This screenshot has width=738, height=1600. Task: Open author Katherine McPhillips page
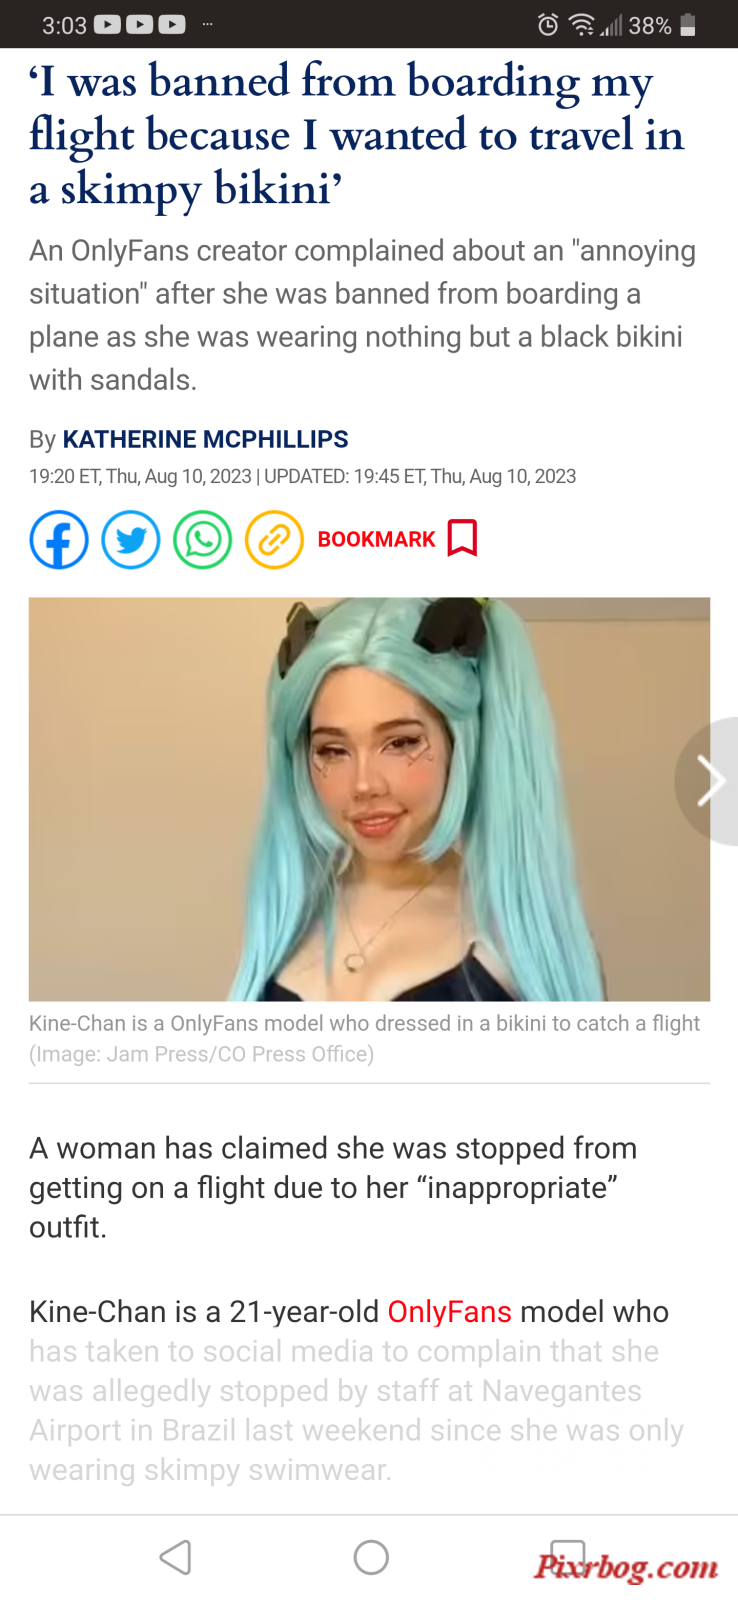(x=205, y=439)
